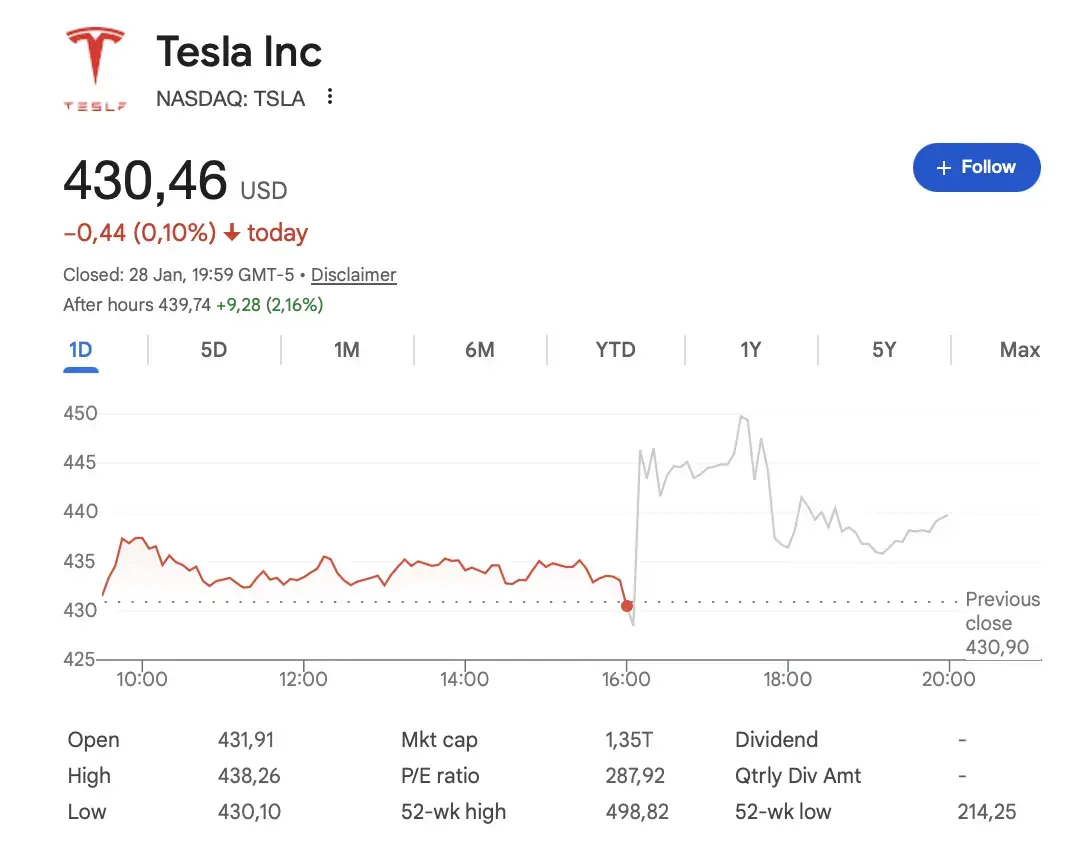Click the Tesla logo icon
Screen dimensions: 1070x842
click(x=95, y=62)
